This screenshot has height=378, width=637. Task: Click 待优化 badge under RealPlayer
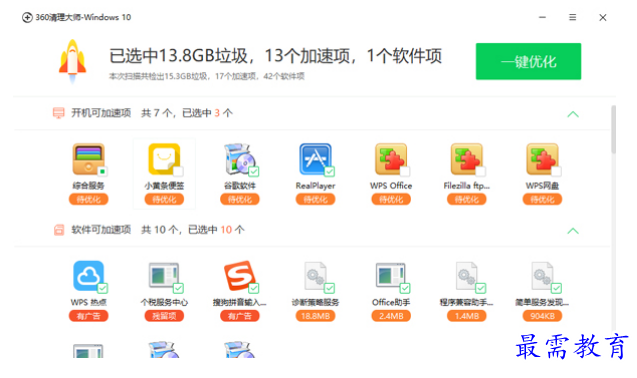click(x=315, y=199)
